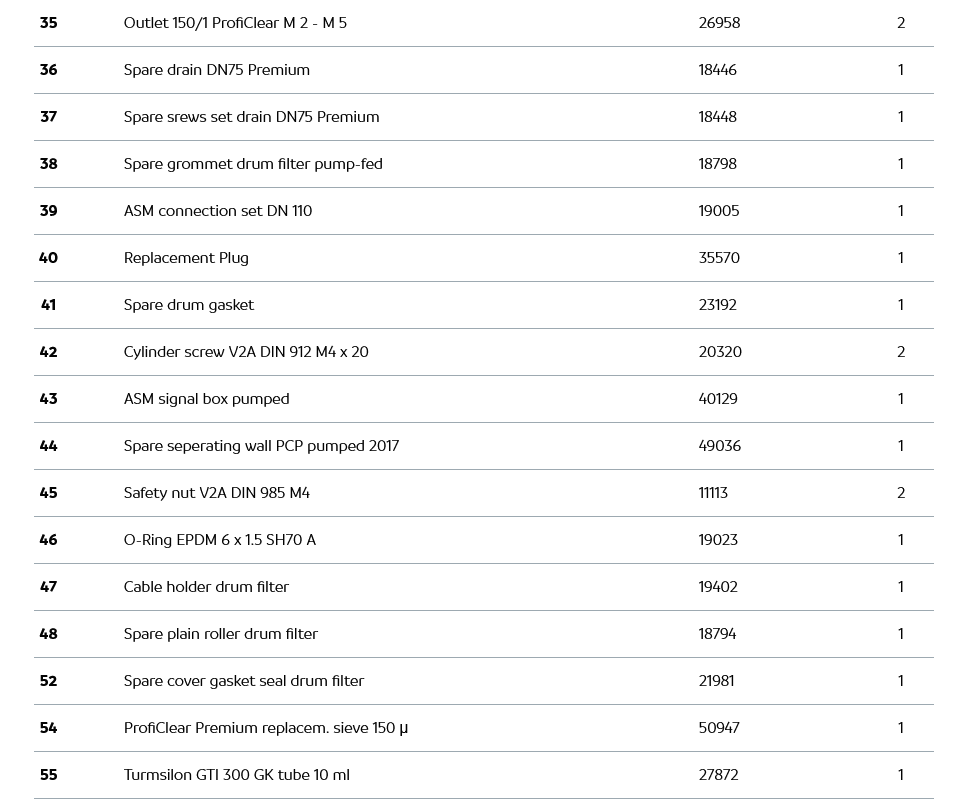Select O-Ring EPDM 6 x 1.5 SH70 A
Screen dimensions: 959x807
(x=219, y=540)
